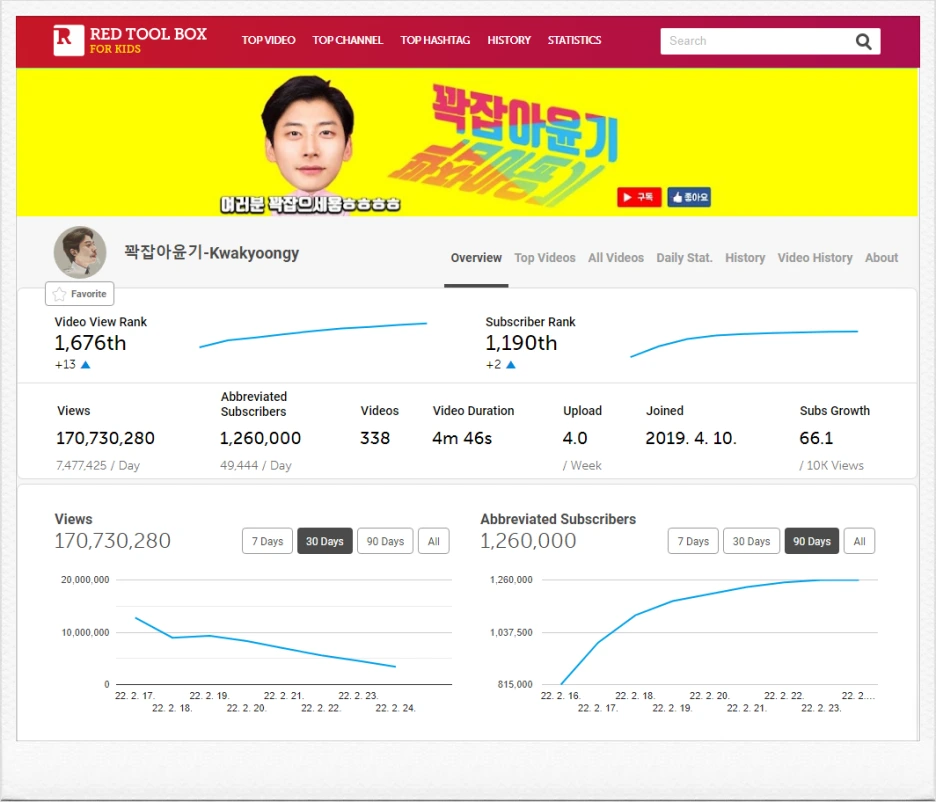The image size is (936, 802).
Task: Click the 338 videos count
Action: (375, 438)
